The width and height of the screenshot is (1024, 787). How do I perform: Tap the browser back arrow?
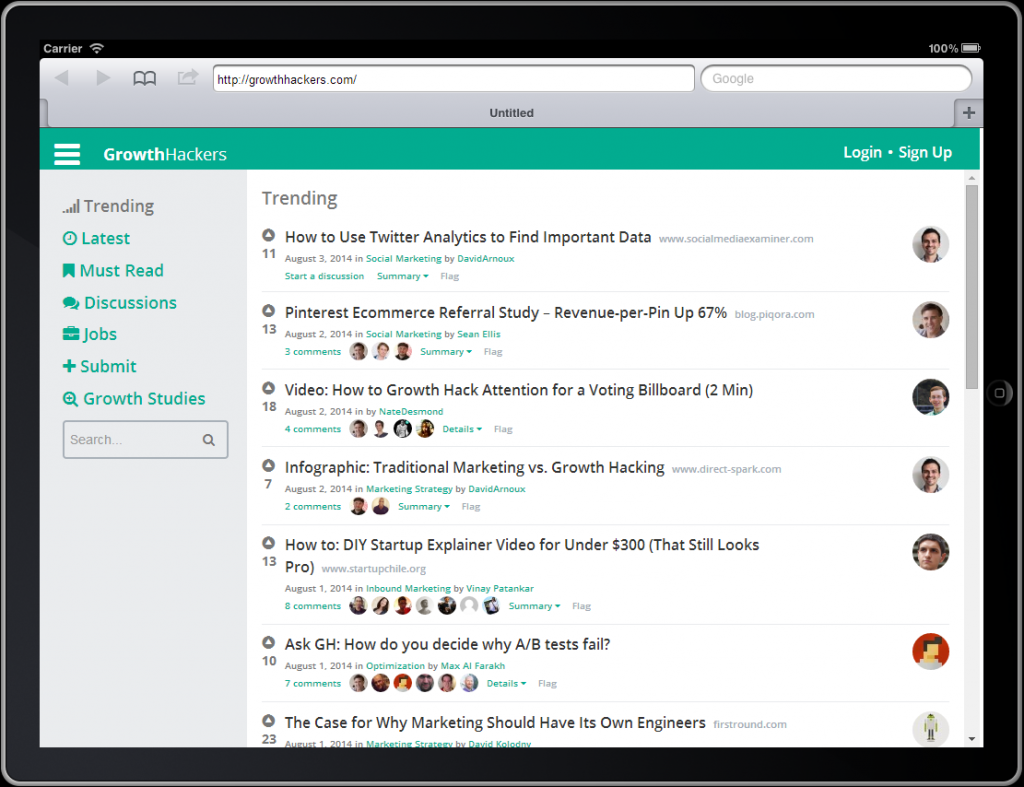pyautogui.click(x=62, y=78)
